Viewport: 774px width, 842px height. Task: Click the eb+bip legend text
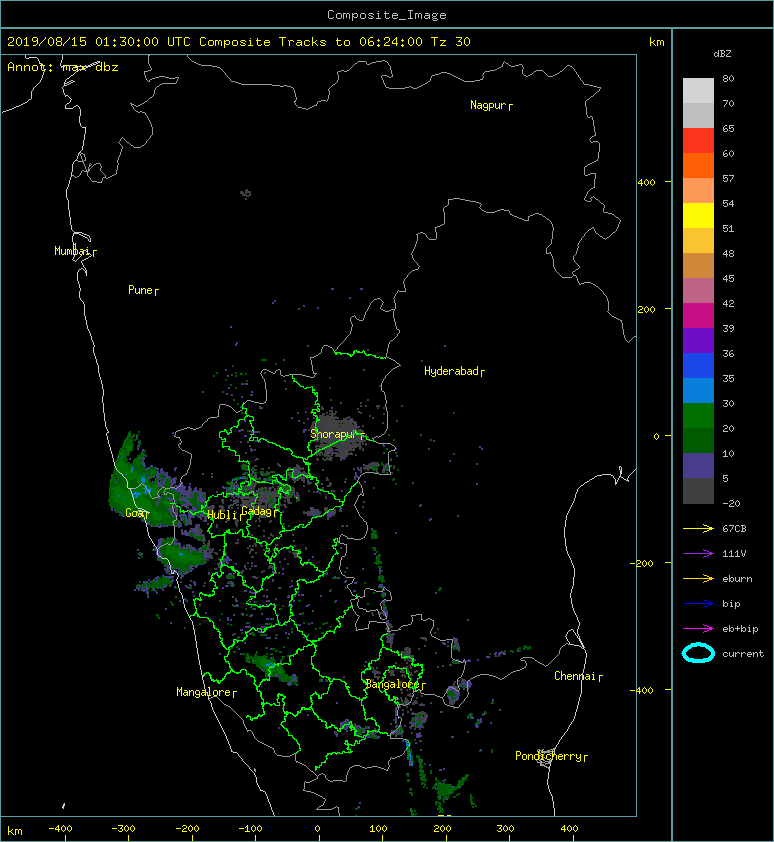point(740,629)
